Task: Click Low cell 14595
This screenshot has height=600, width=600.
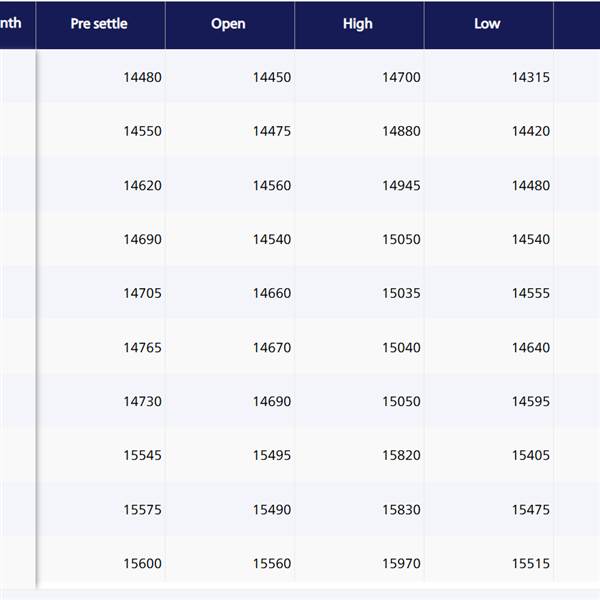Action: [531, 401]
